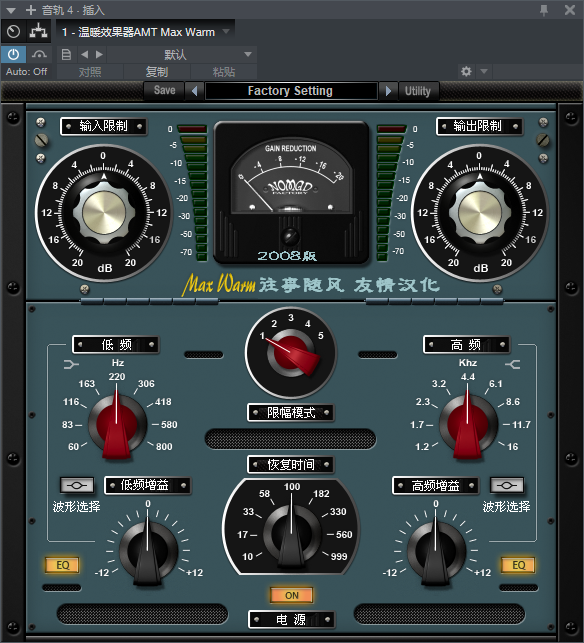Click the high shelf symbol above Khz knob
Viewport: 584px width, 643px height.
[x=513, y=364]
